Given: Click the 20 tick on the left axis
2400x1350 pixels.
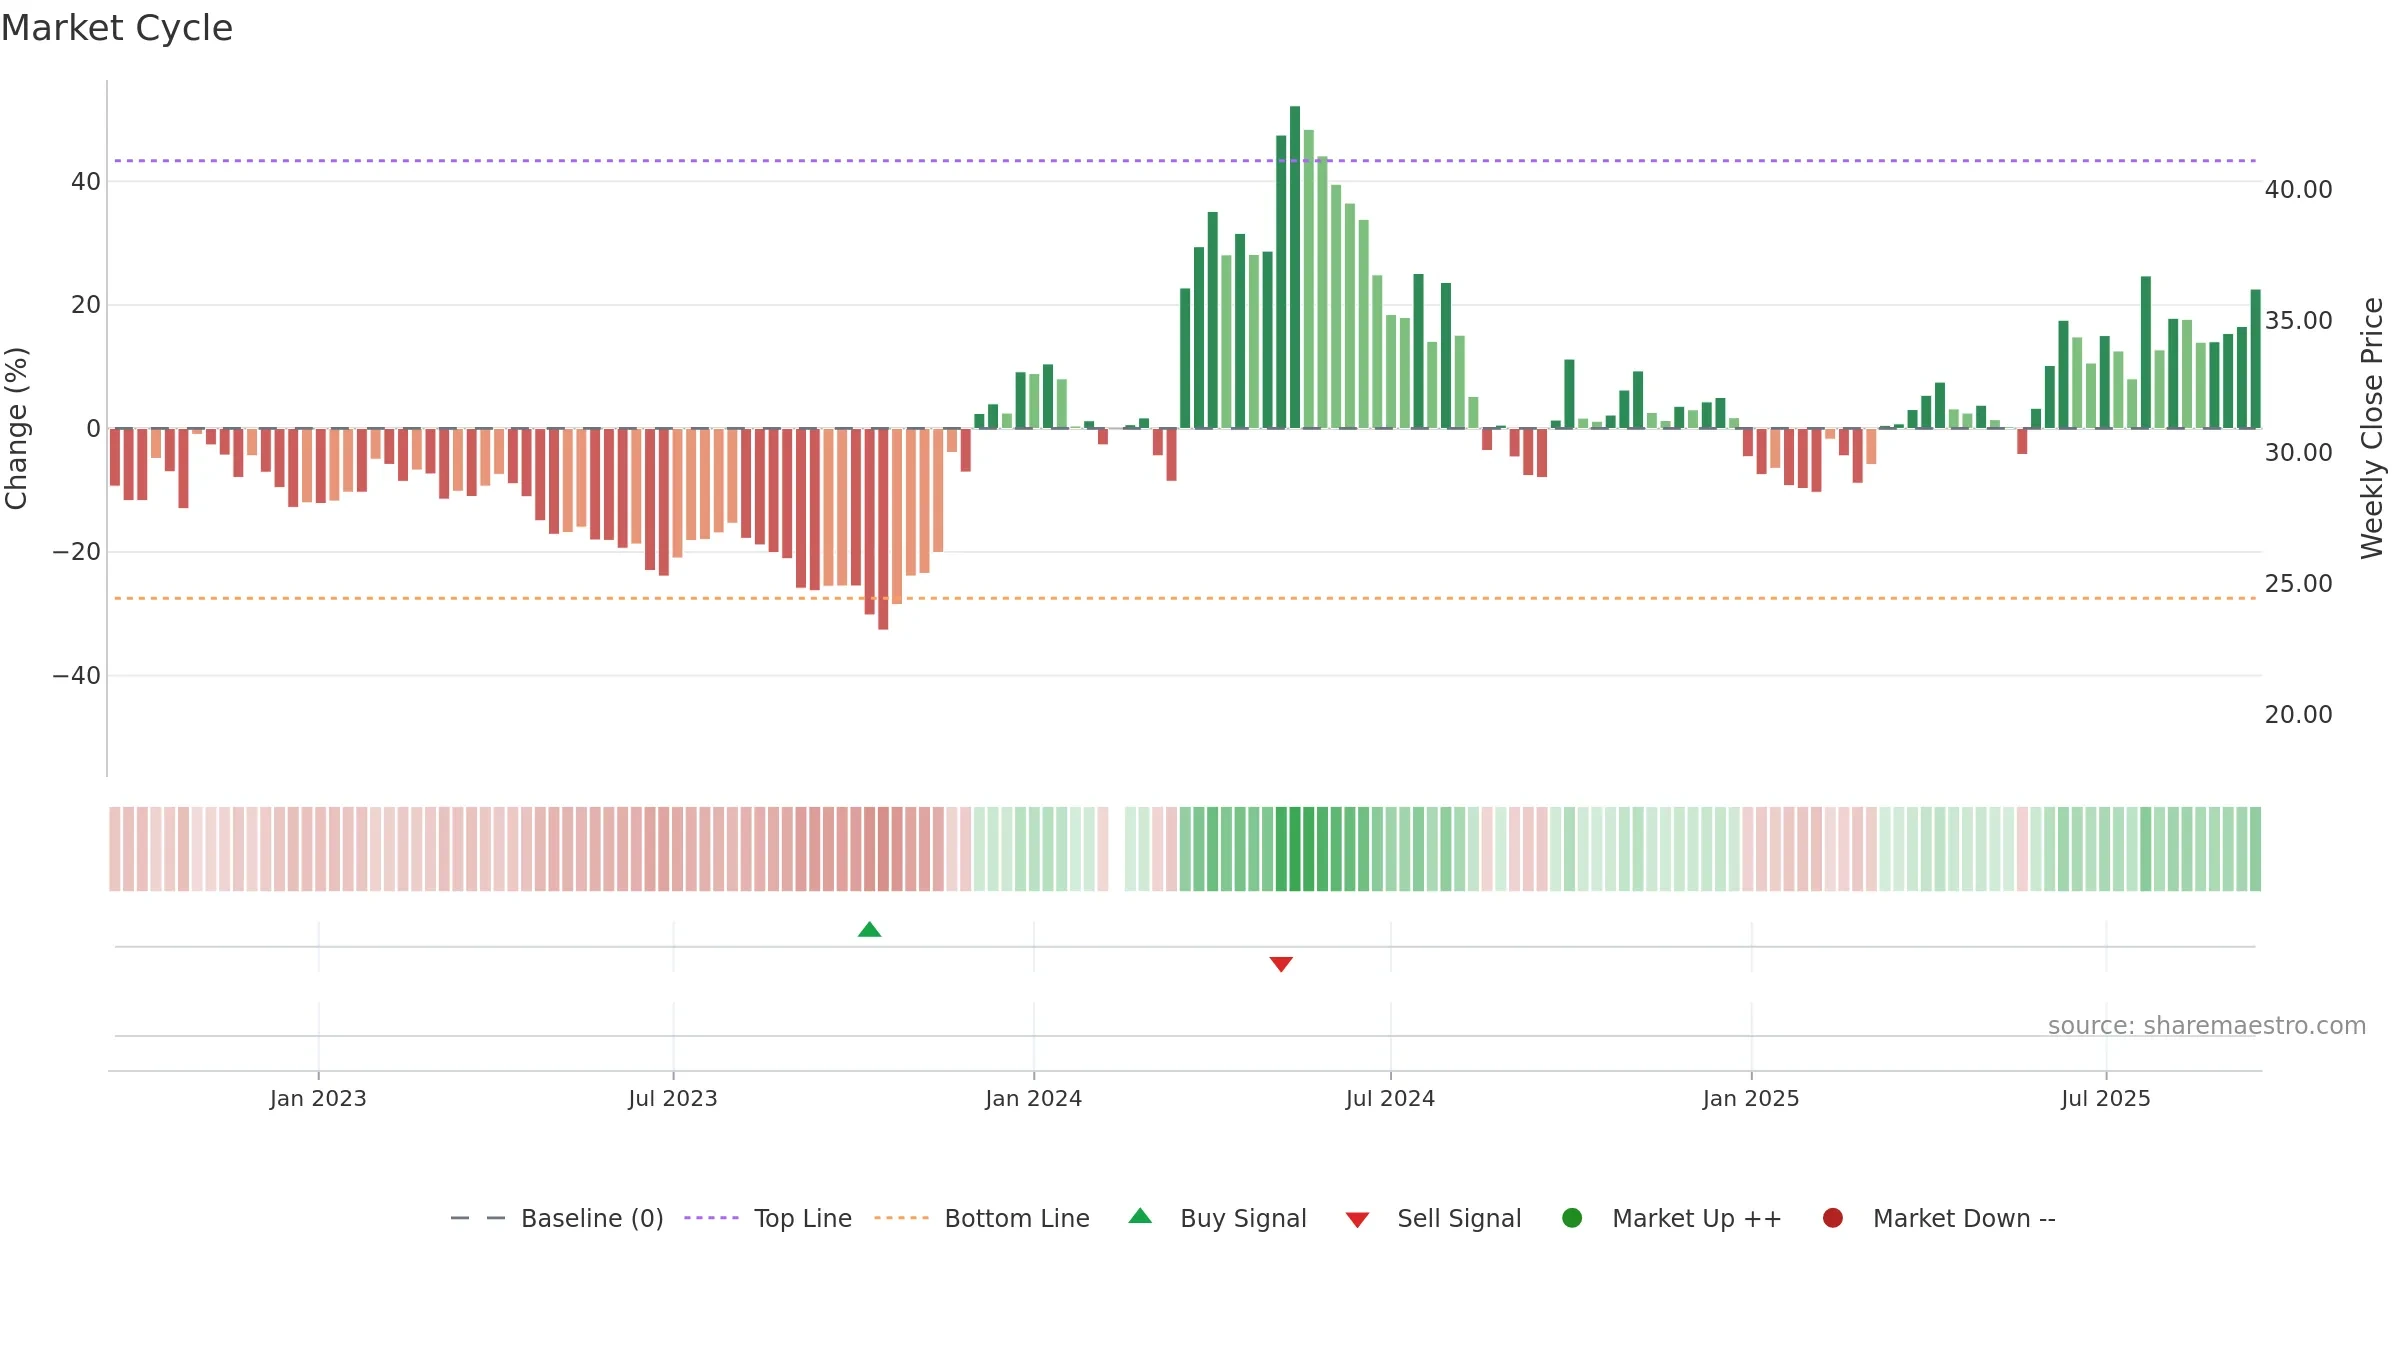Looking at the screenshot, I should tap(86, 305).
